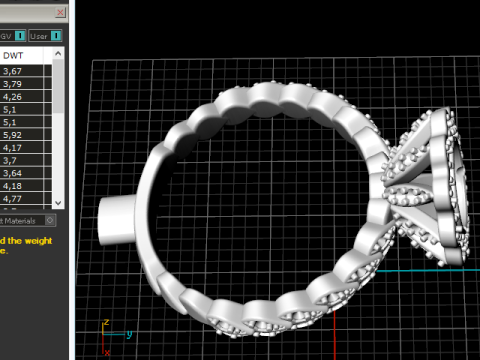Select the 4,26 weight row
This screenshot has height=360, width=480.
[26, 97]
